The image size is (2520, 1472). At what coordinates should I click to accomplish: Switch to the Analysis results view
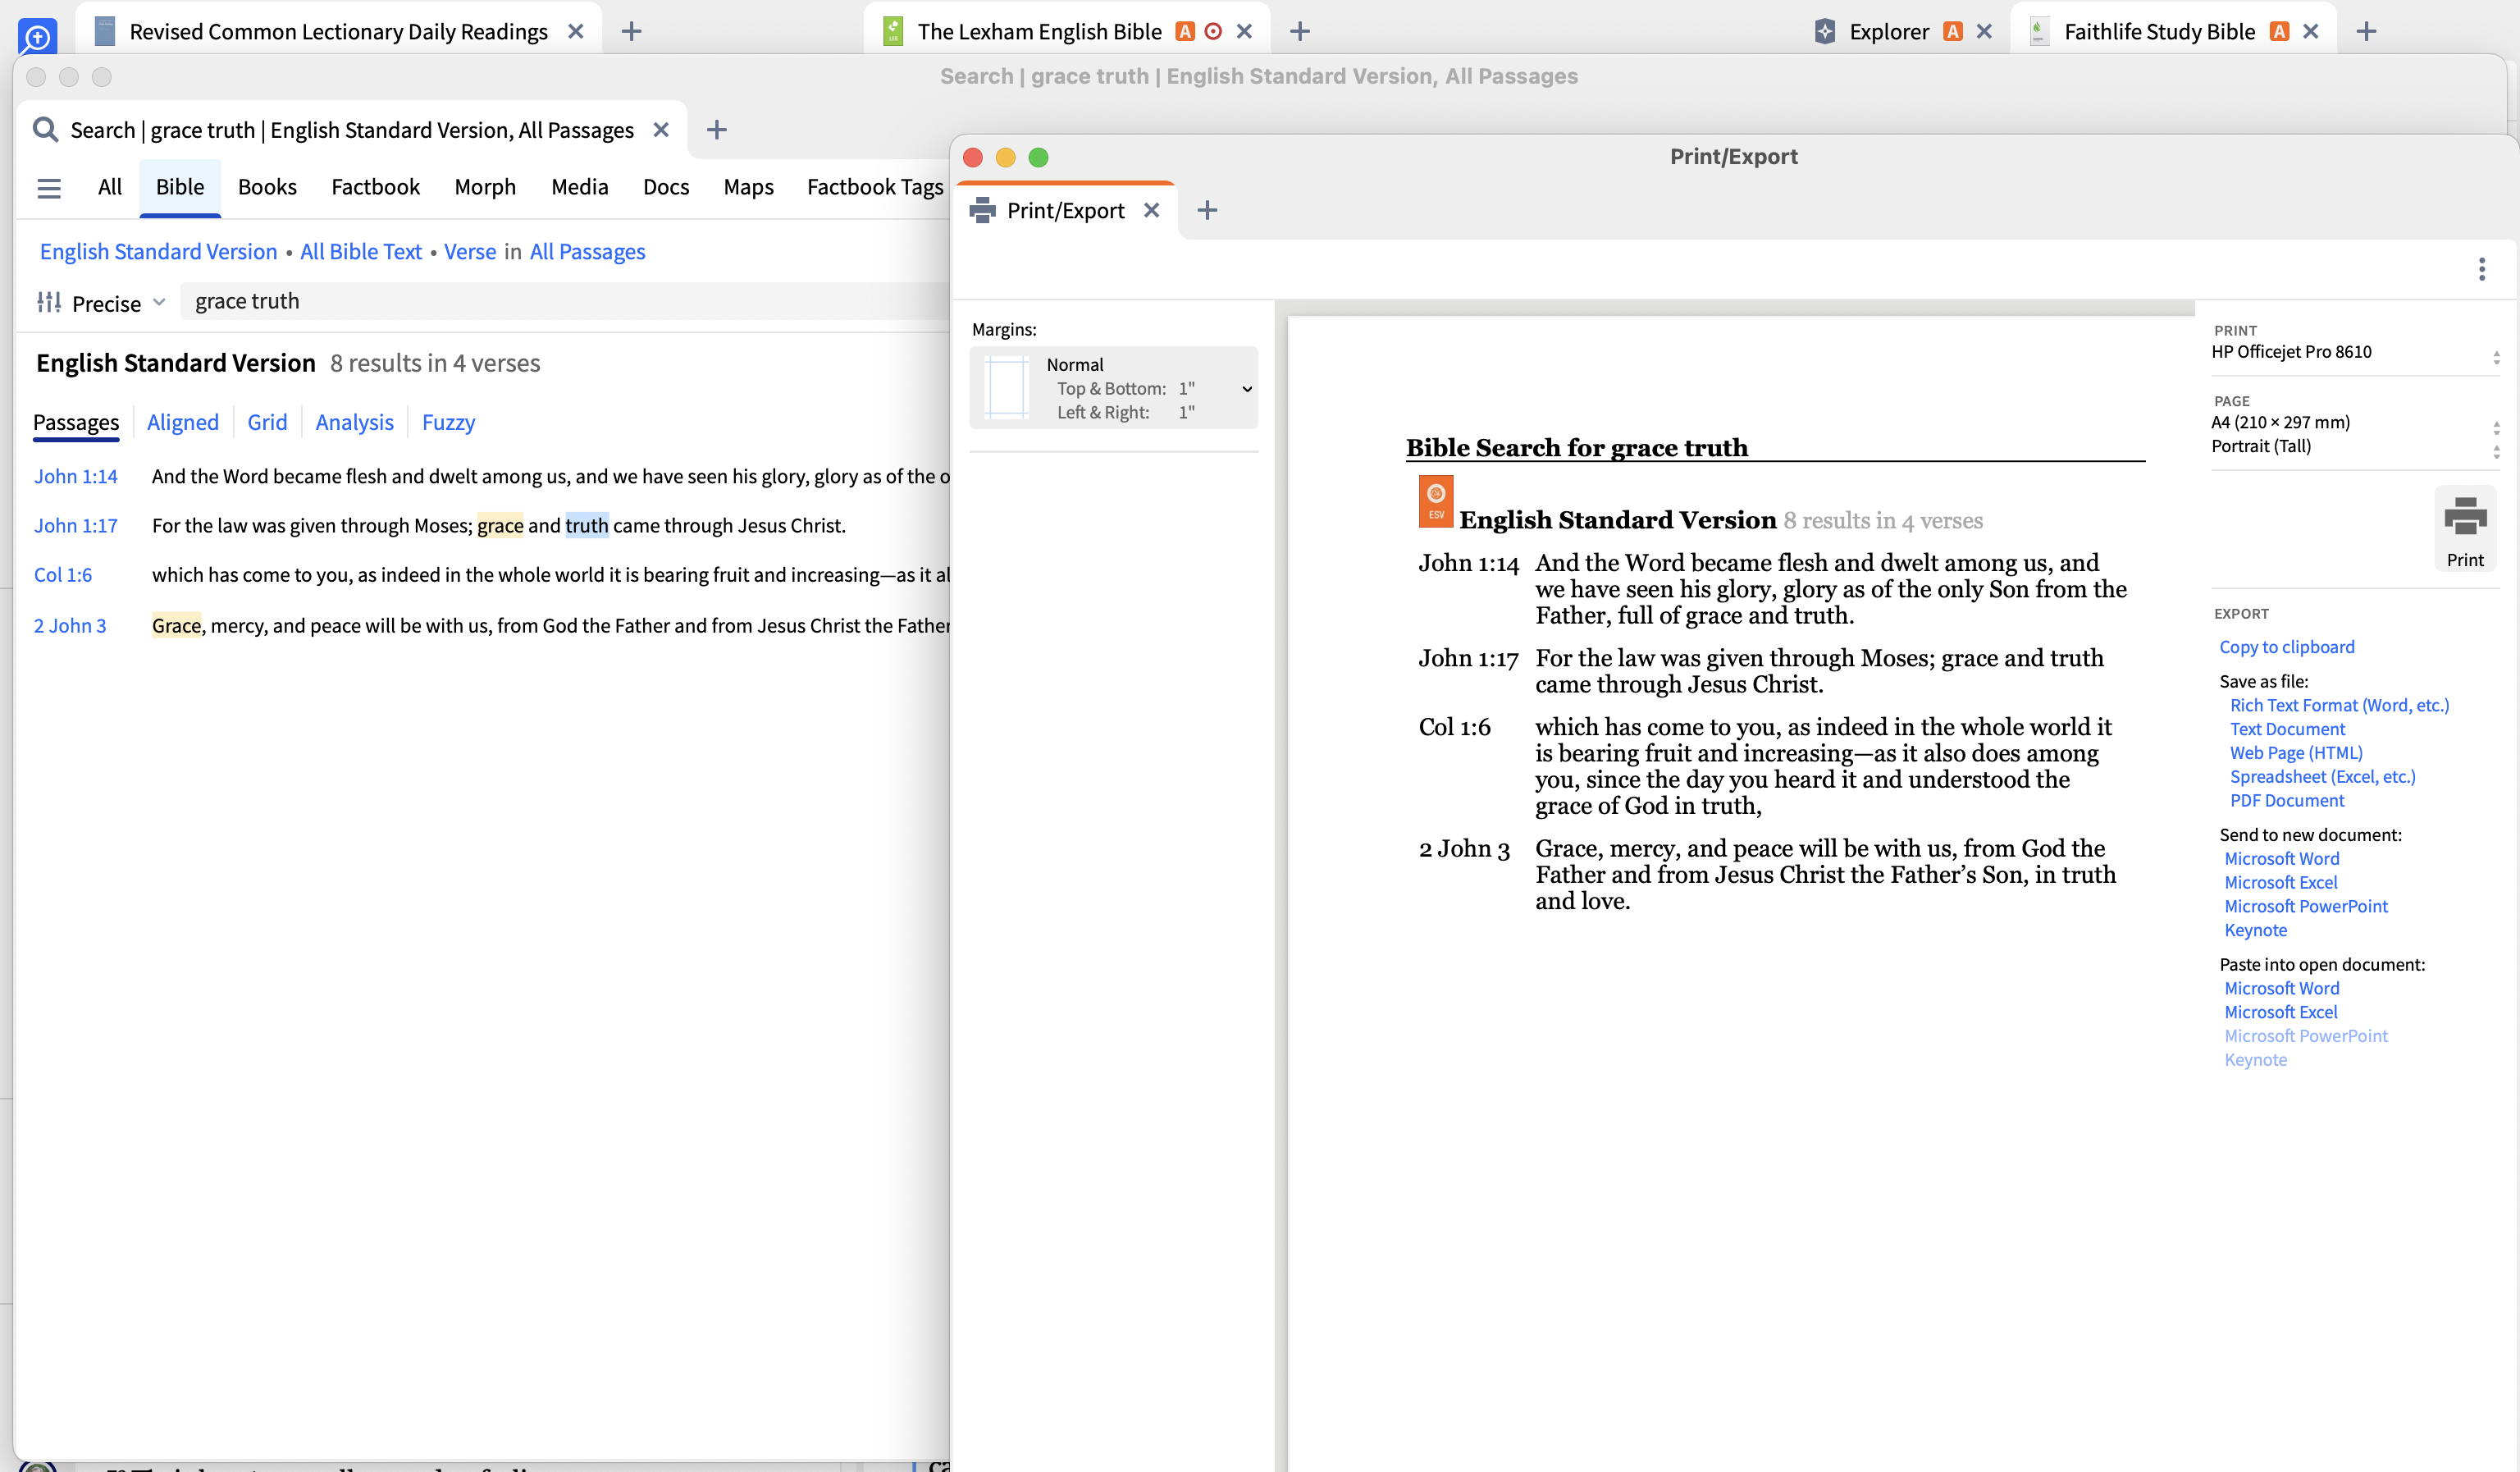click(x=355, y=422)
